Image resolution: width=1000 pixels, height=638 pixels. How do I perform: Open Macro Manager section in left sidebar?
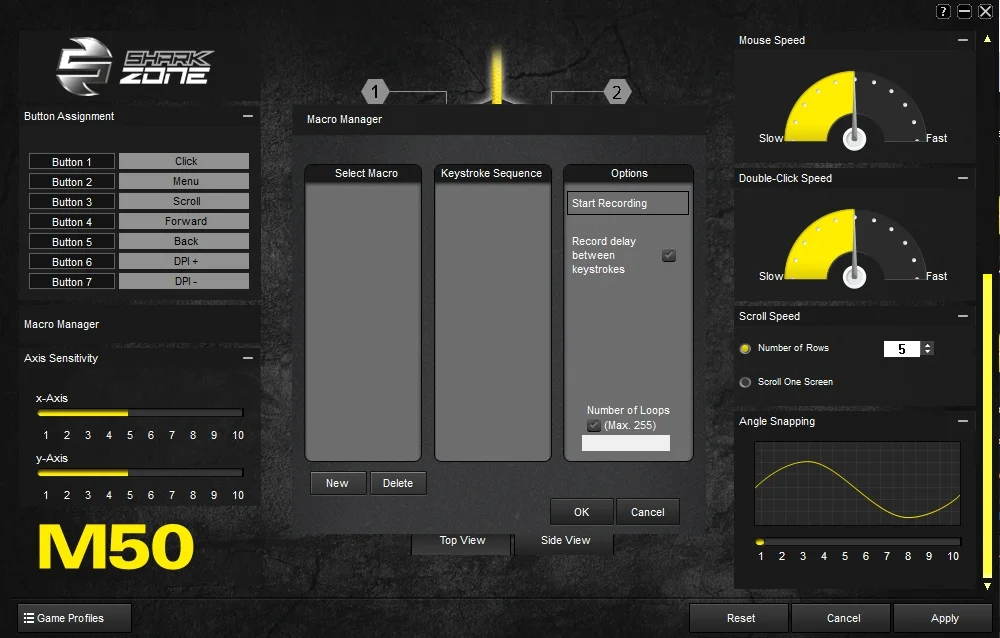[61, 324]
